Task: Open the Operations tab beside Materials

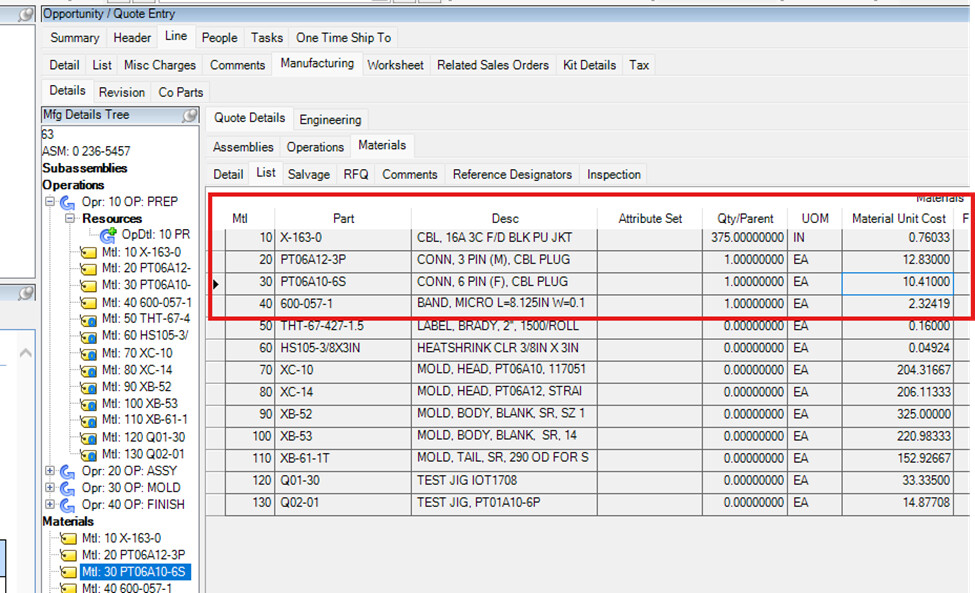Action: [315, 147]
